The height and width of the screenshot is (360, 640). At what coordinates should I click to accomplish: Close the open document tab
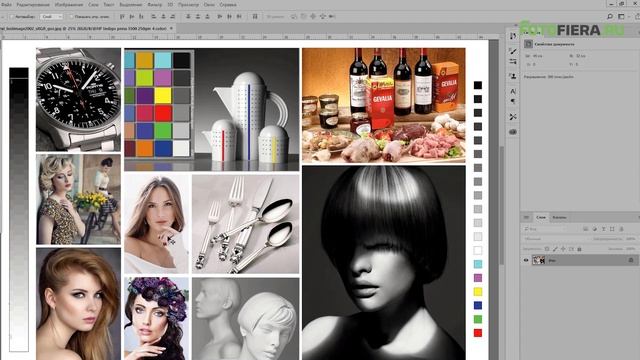(x=171, y=29)
